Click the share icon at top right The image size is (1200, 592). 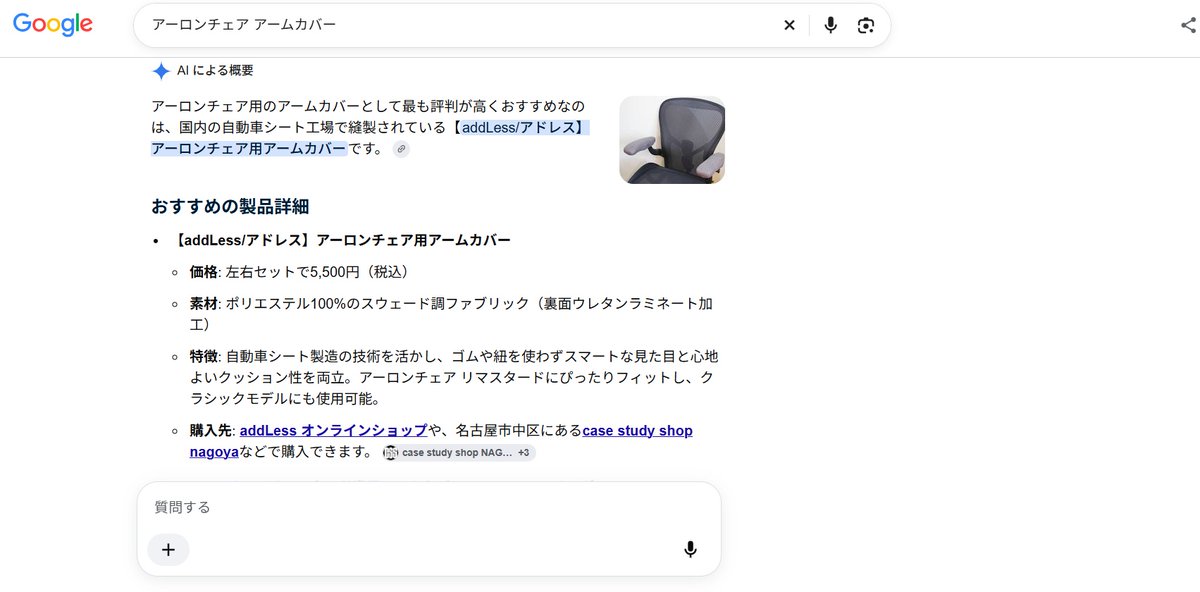[x=1188, y=25]
